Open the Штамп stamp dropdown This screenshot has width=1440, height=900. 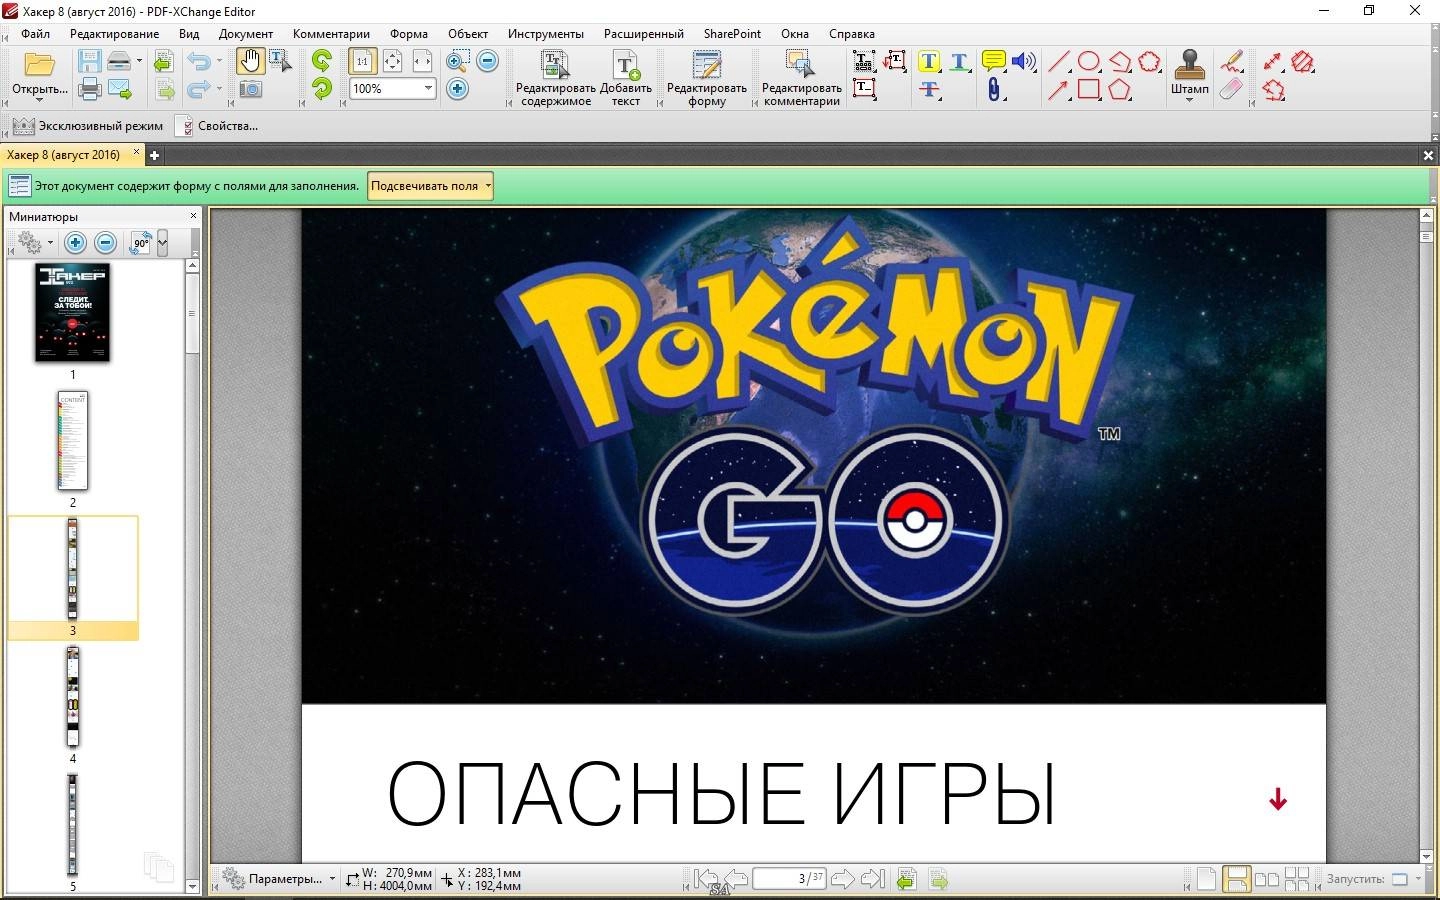click(1189, 100)
